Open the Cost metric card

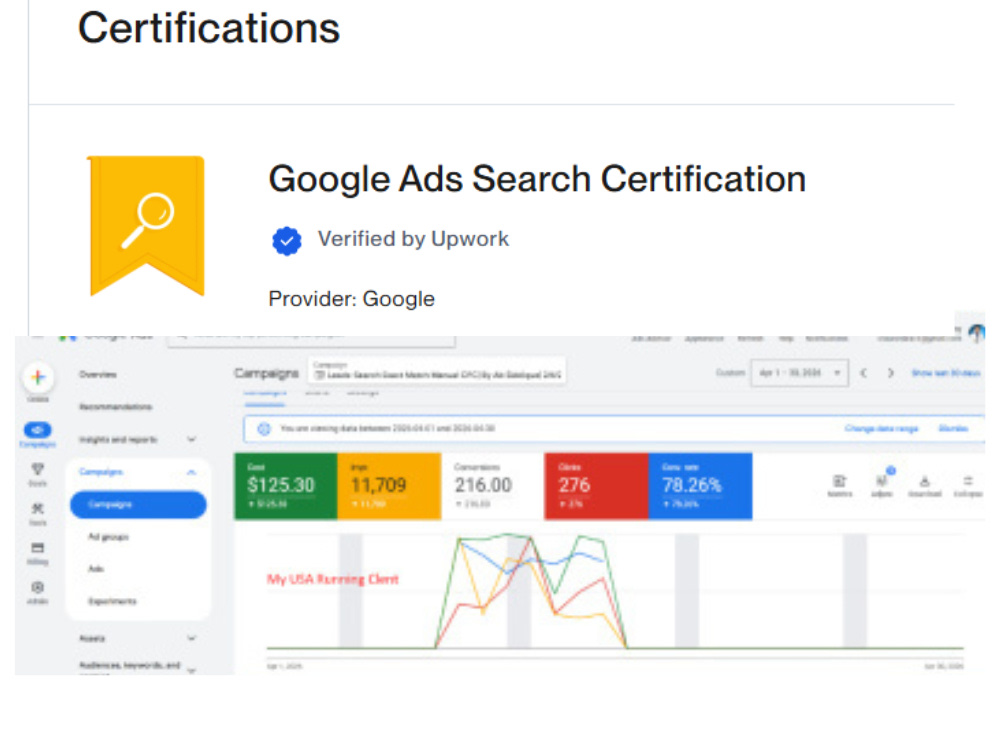(x=286, y=486)
